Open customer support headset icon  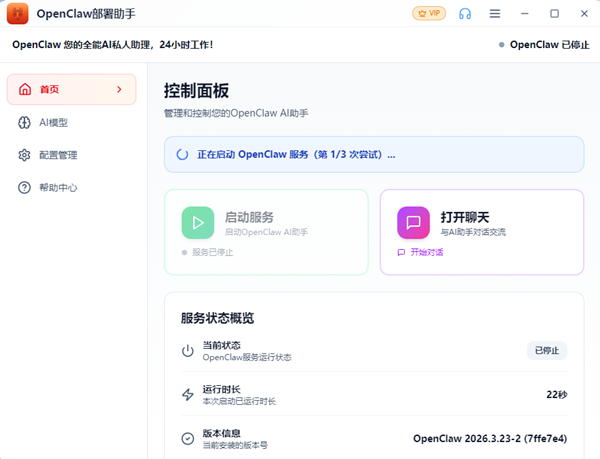[465, 14]
